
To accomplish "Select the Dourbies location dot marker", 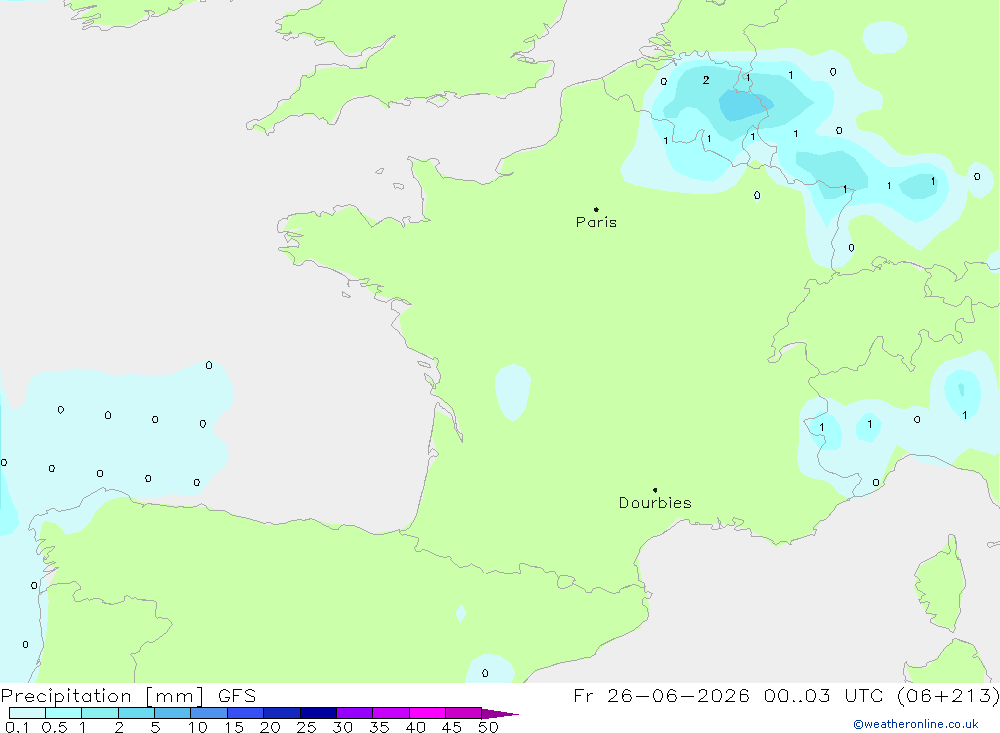I will tap(655, 490).
